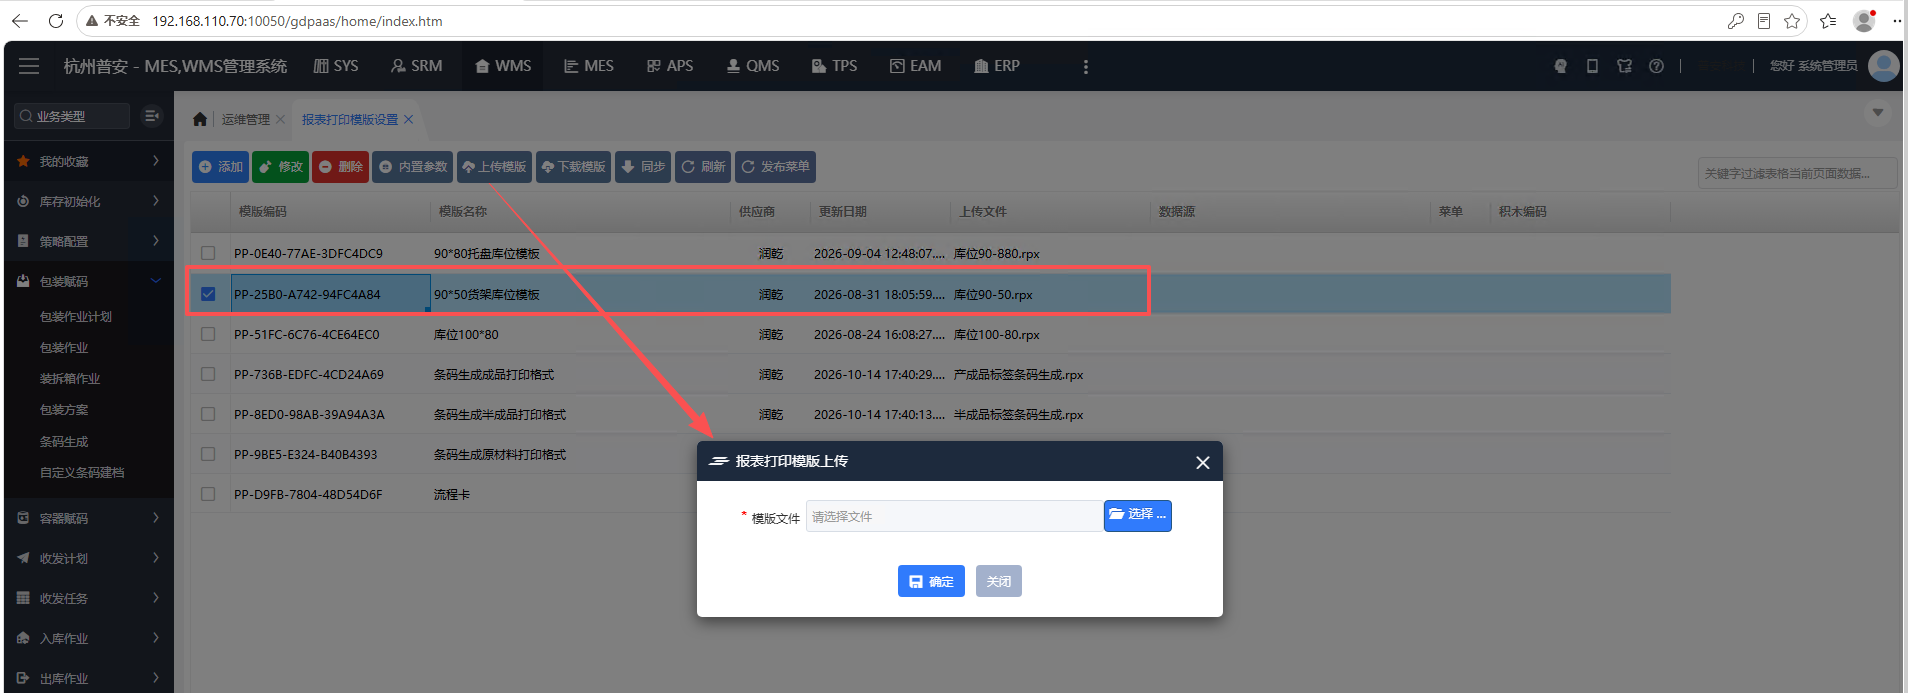
Task: Click the 选择 file browse button
Action: pyautogui.click(x=1138, y=515)
